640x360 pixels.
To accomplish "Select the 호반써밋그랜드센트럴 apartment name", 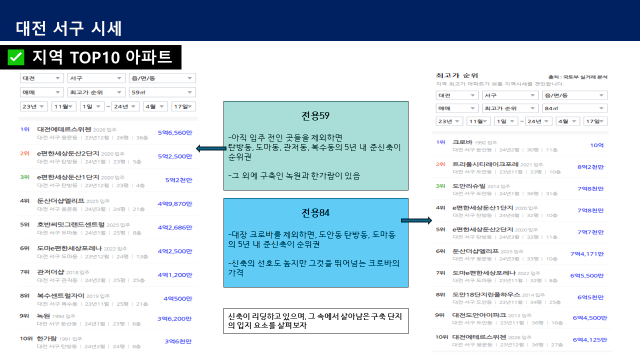I will [x=71, y=224].
